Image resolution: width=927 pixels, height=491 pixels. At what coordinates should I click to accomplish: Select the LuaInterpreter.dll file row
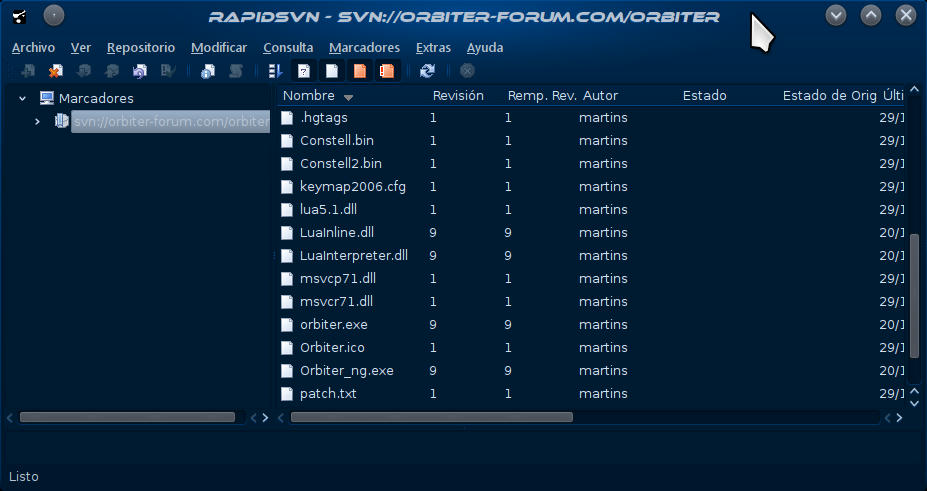click(x=591, y=256)
